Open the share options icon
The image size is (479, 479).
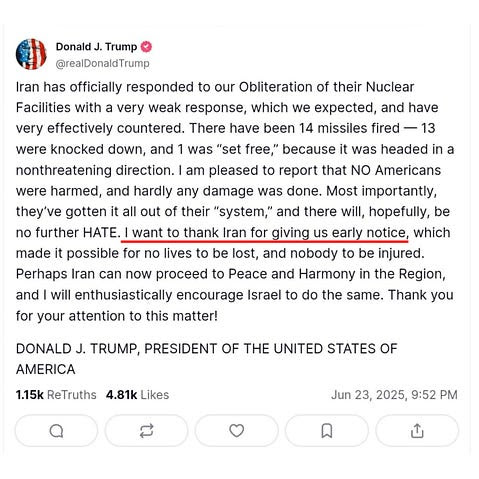click(x=417, y=431)
